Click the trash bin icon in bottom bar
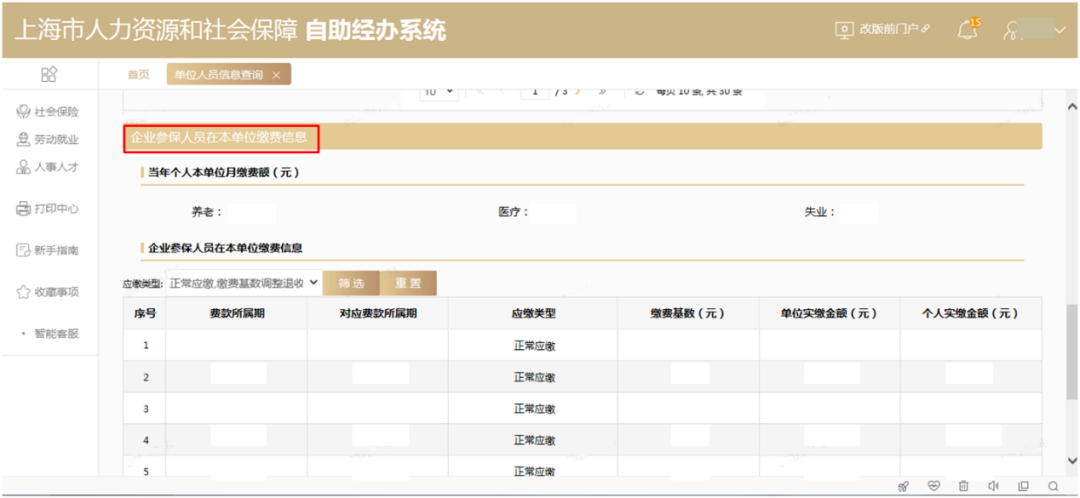This screenshot has height=498, width=1080. click(963, 486)
